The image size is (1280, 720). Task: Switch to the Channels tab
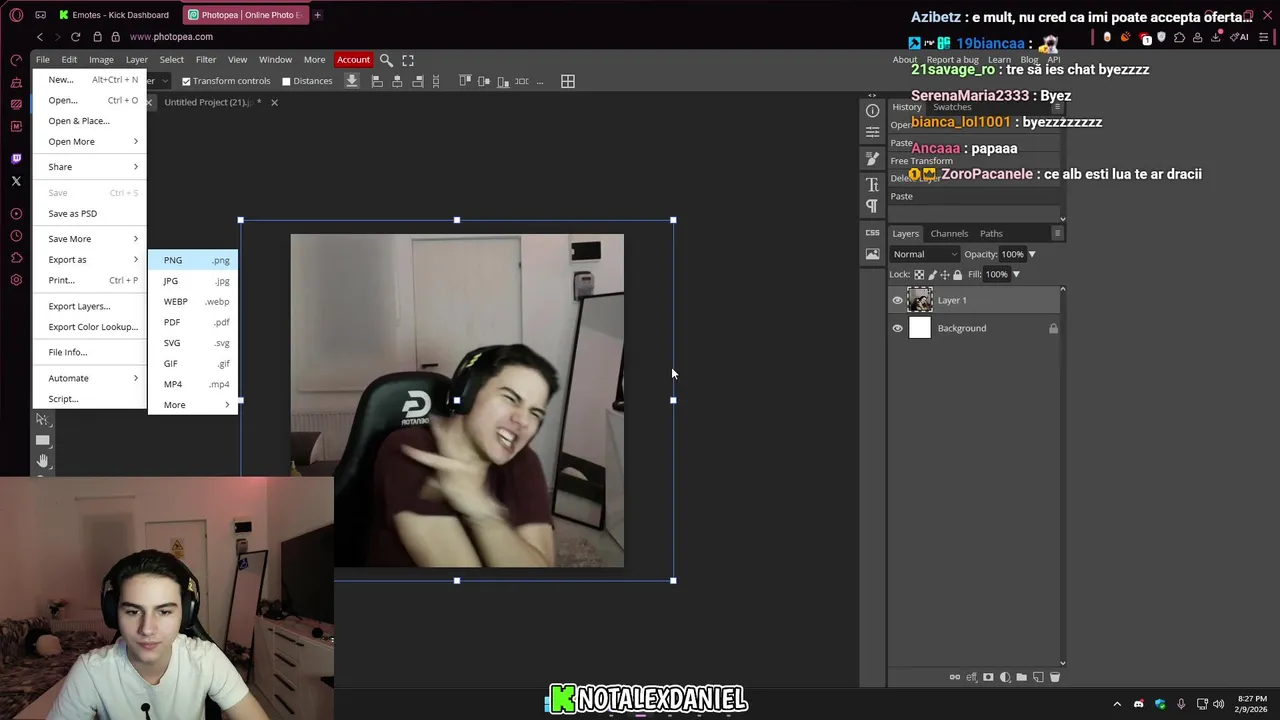click(949, 233)
